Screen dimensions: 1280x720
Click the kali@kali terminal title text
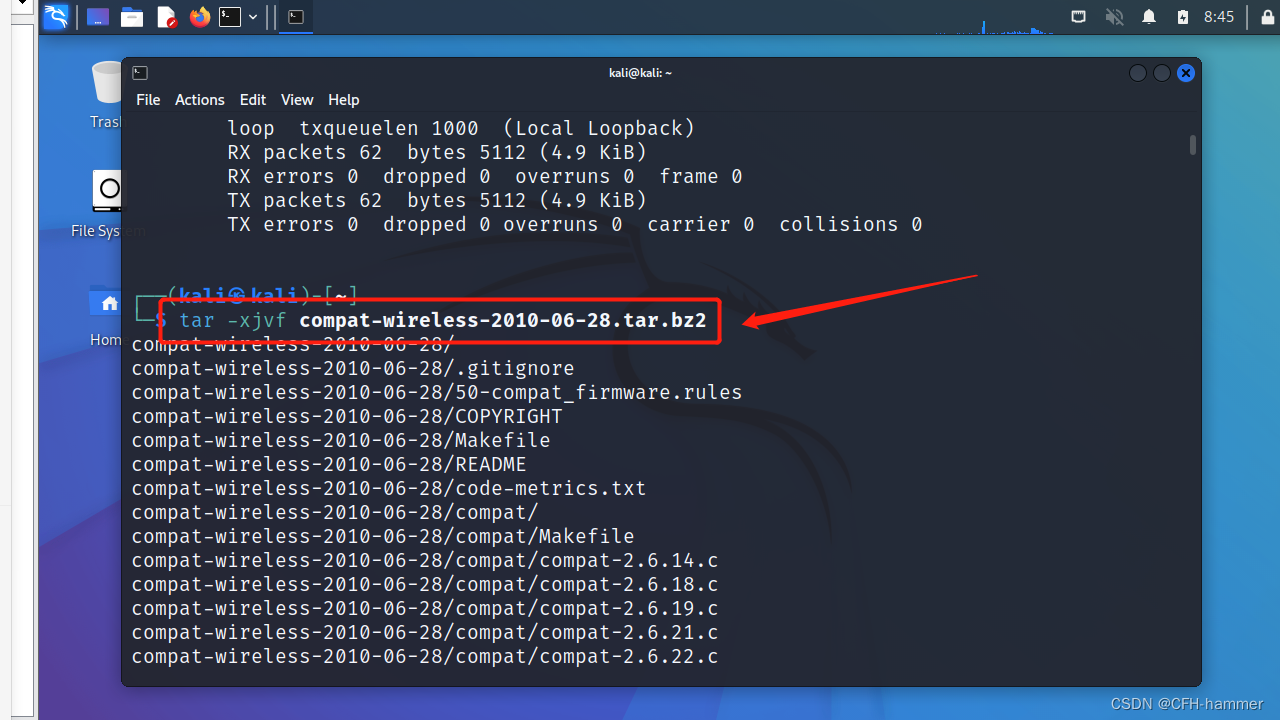640,73
